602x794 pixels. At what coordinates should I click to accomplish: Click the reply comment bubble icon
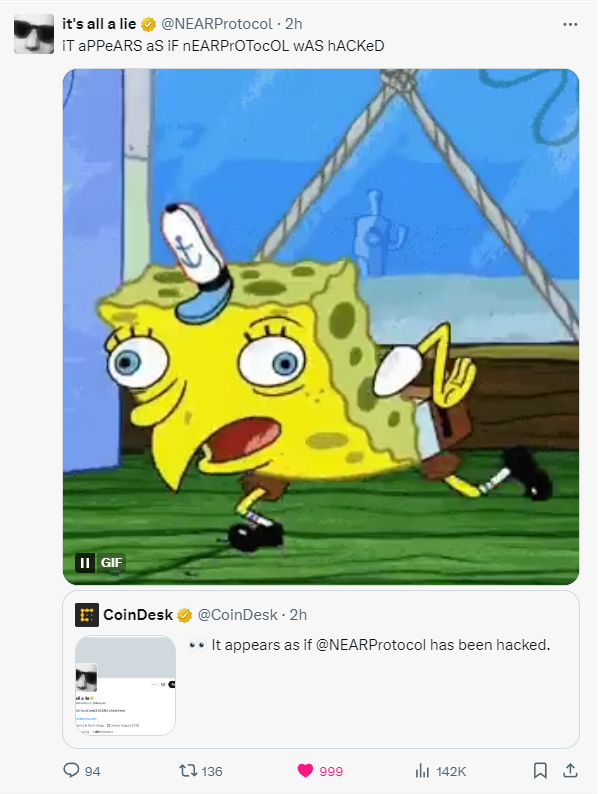tap(71, 770)
